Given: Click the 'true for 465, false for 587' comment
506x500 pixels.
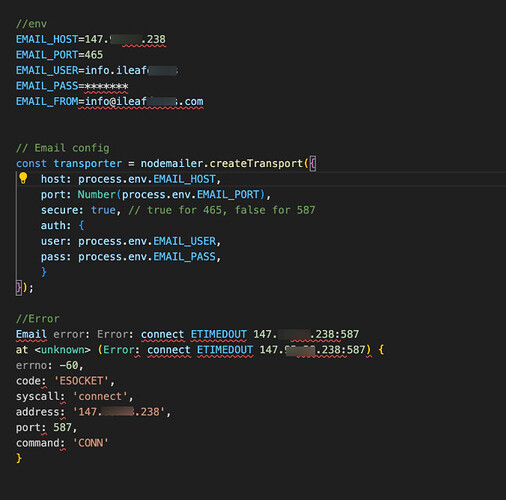Looking at the screenshot, I should click(222, 210).
